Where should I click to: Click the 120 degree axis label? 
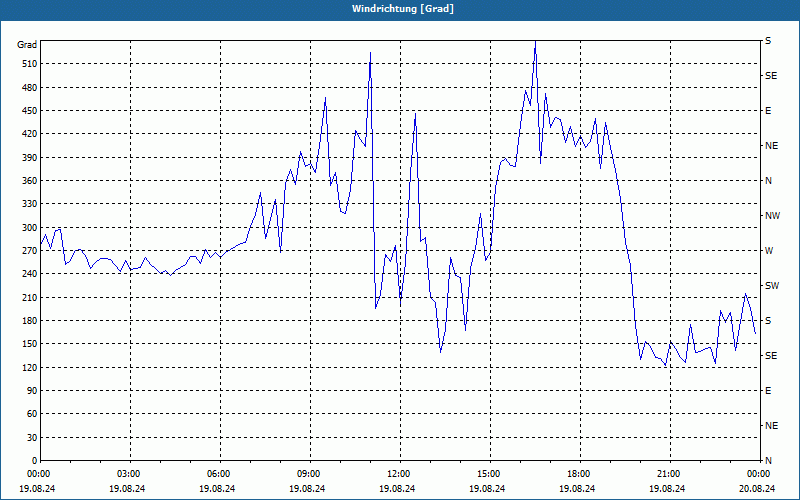[x=30, y=367]
